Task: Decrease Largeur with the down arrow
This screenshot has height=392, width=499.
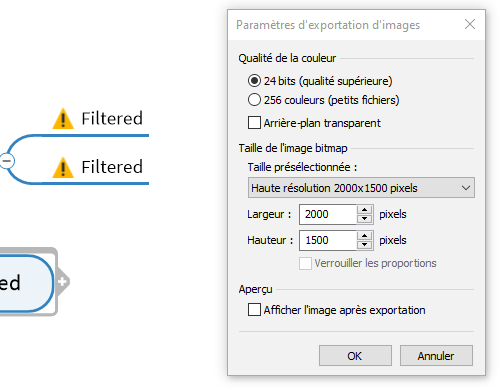Action: click(x=364, y=219)
